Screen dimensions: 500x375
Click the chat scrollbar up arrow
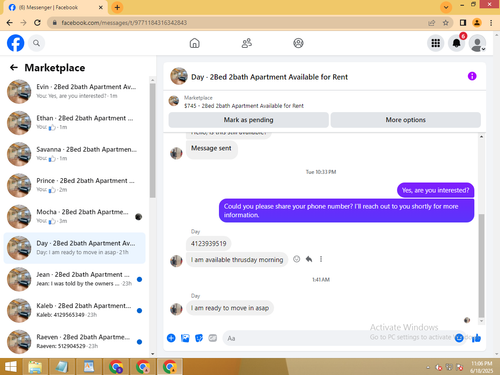point(481,137)
